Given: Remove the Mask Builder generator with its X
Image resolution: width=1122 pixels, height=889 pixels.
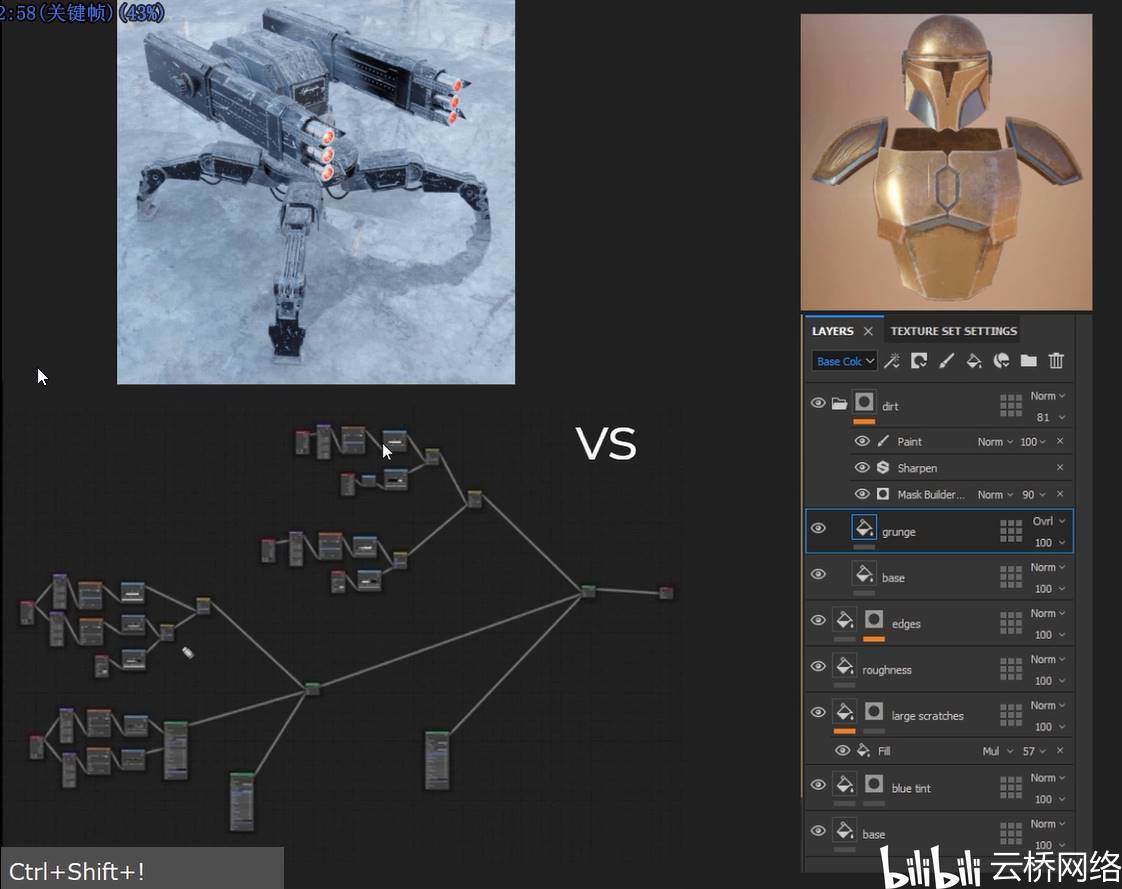Looking at the screenshot, I should click(1060, 494).
